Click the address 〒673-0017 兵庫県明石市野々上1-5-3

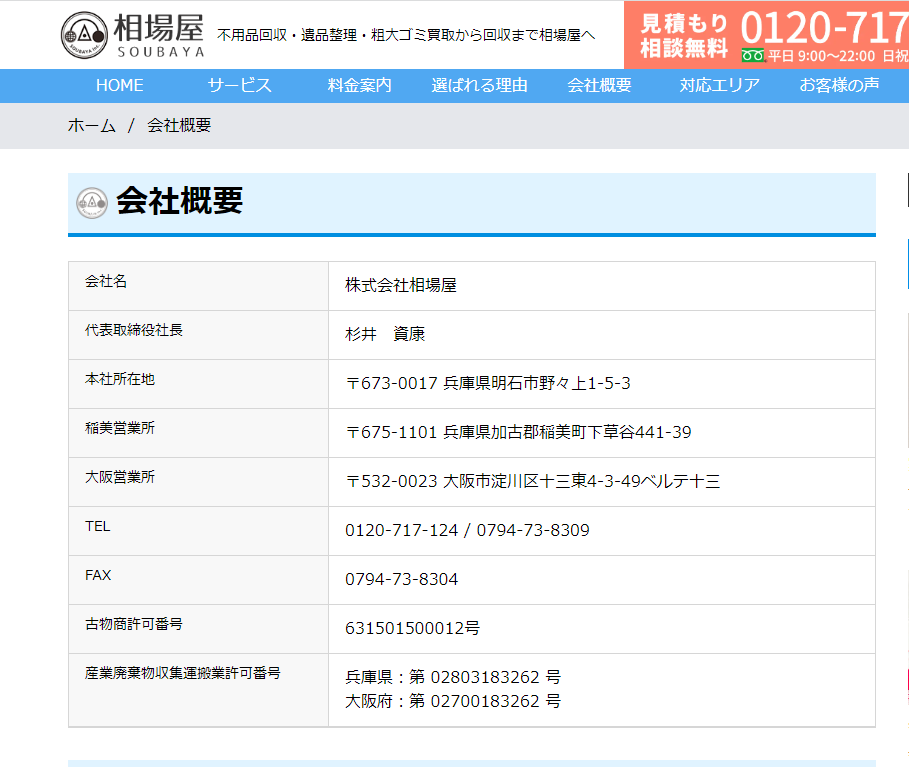[x=488, y=383]
